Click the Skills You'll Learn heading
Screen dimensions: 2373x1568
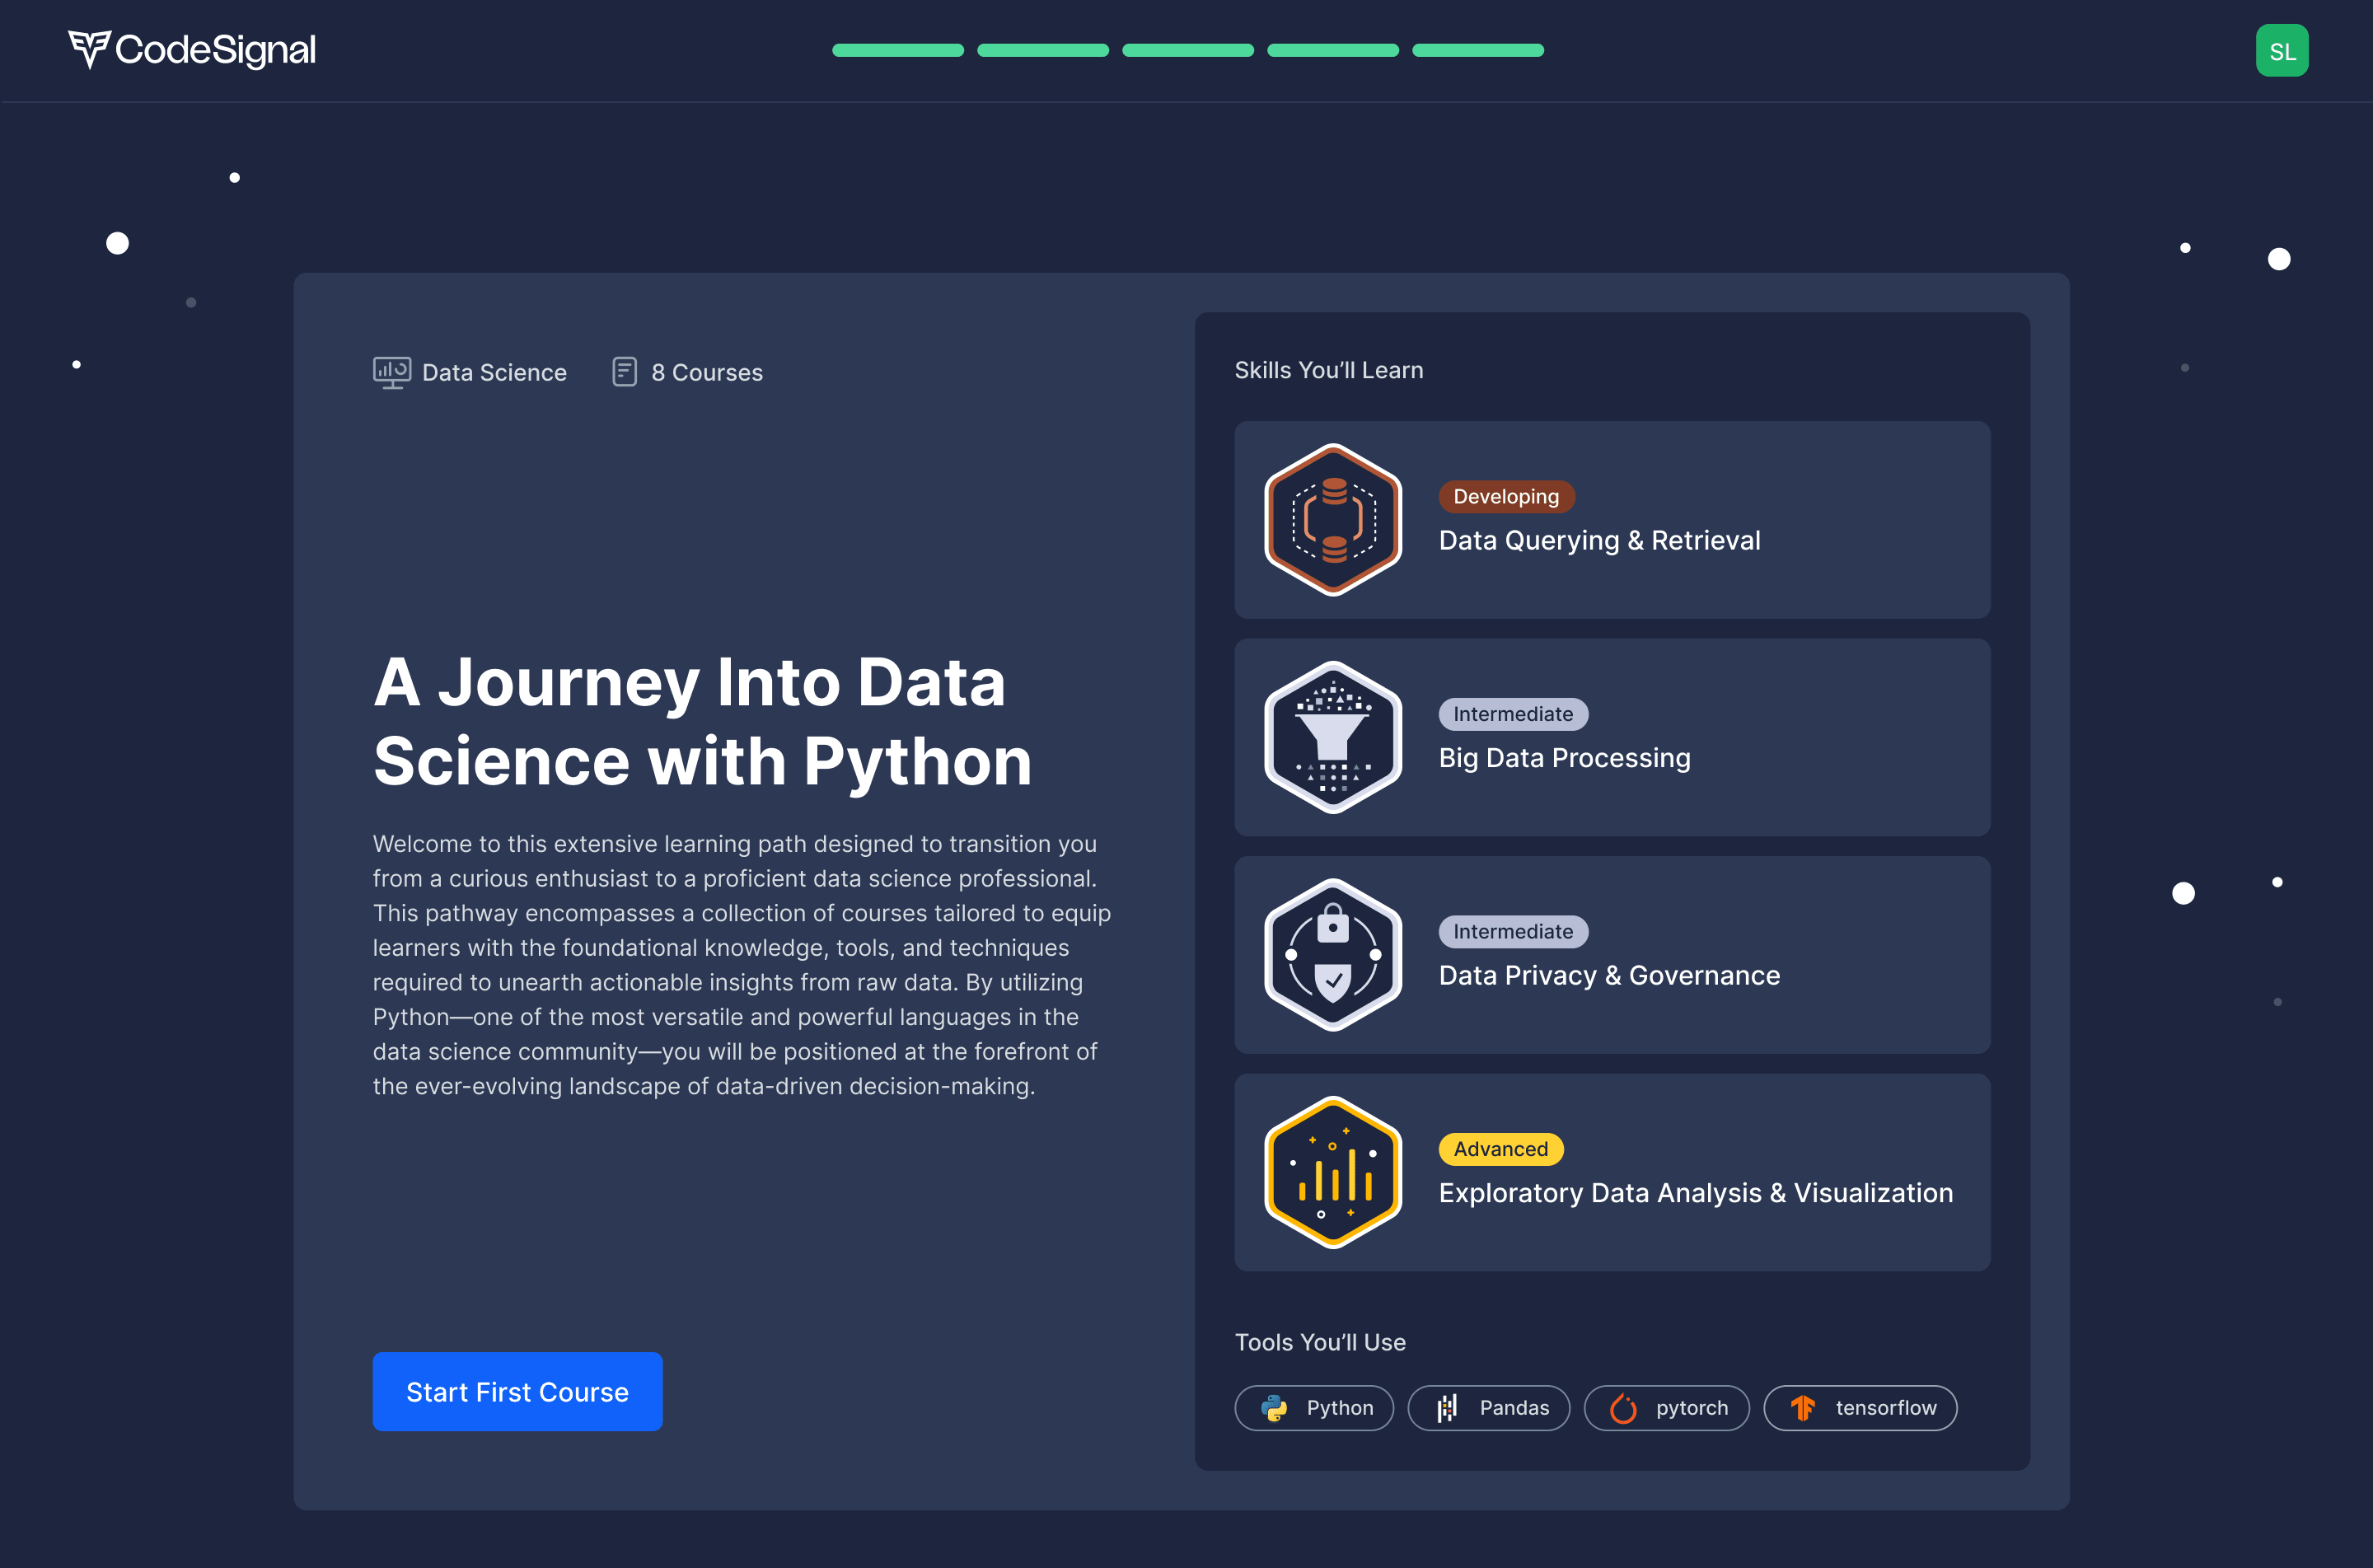tap(1329, 370)
